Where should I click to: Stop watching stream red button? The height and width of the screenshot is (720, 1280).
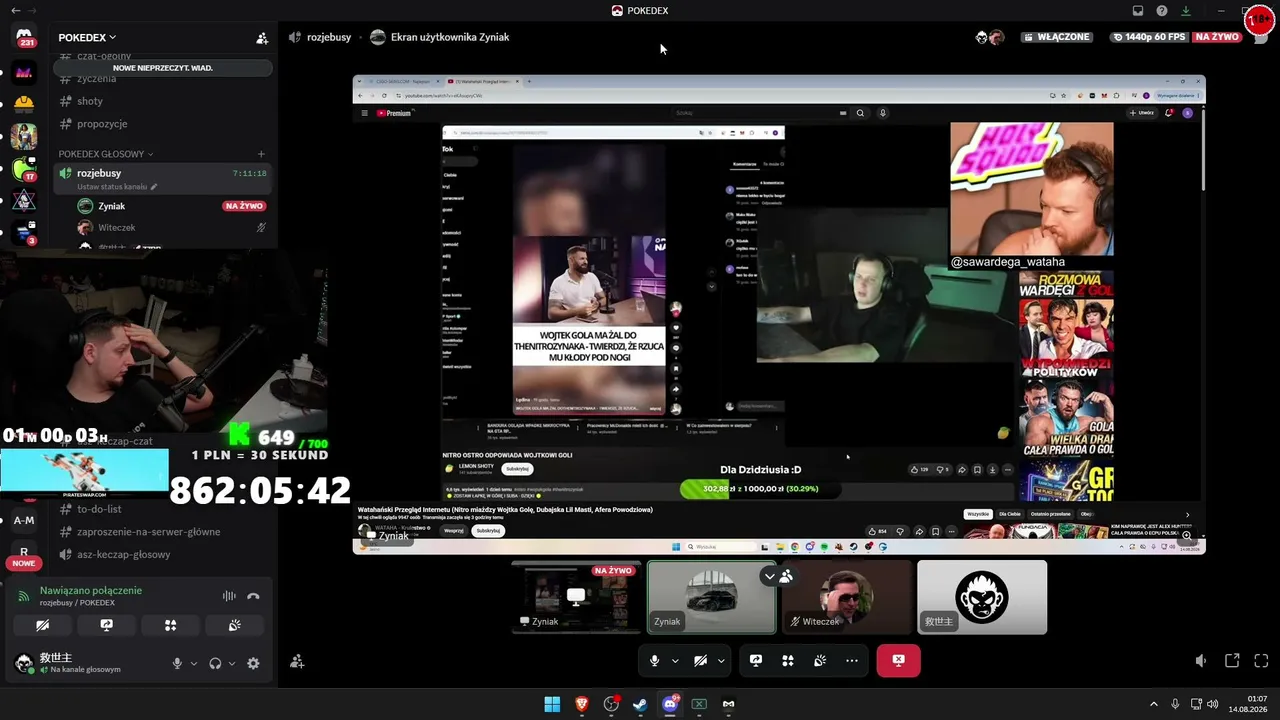tap(898, 660)
